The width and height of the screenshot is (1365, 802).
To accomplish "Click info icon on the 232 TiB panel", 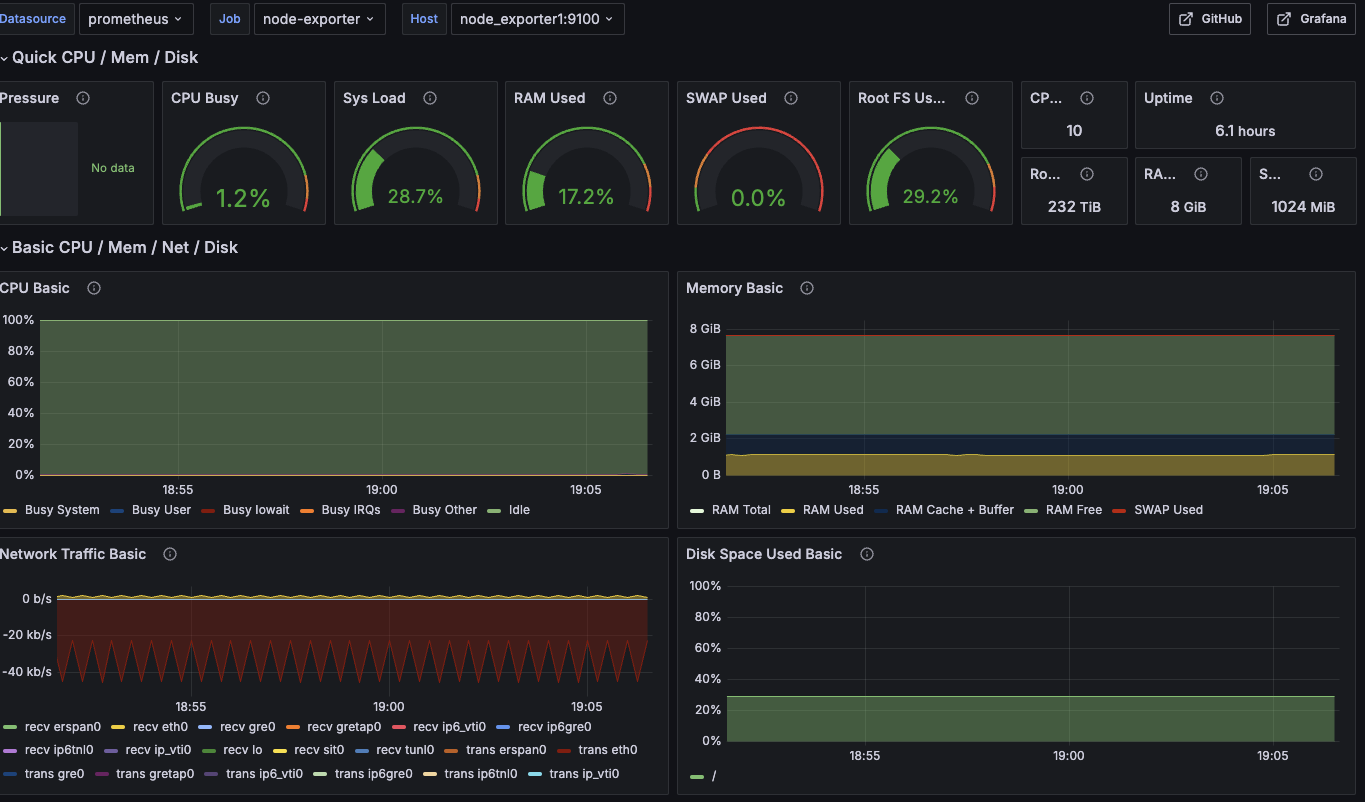I will [1087, 174].
